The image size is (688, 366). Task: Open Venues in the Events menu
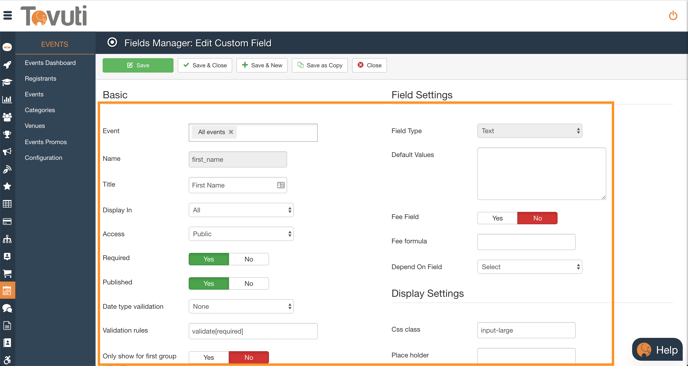pyautogui.click(x=35, y=126)
